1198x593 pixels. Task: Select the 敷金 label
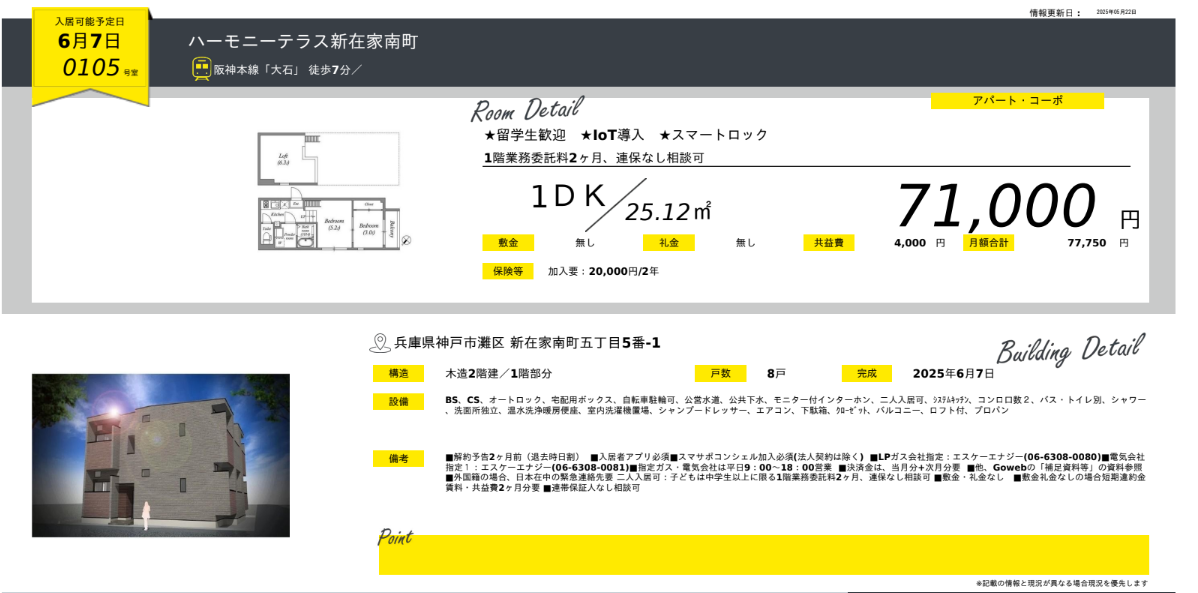click(x=507, y=243)
